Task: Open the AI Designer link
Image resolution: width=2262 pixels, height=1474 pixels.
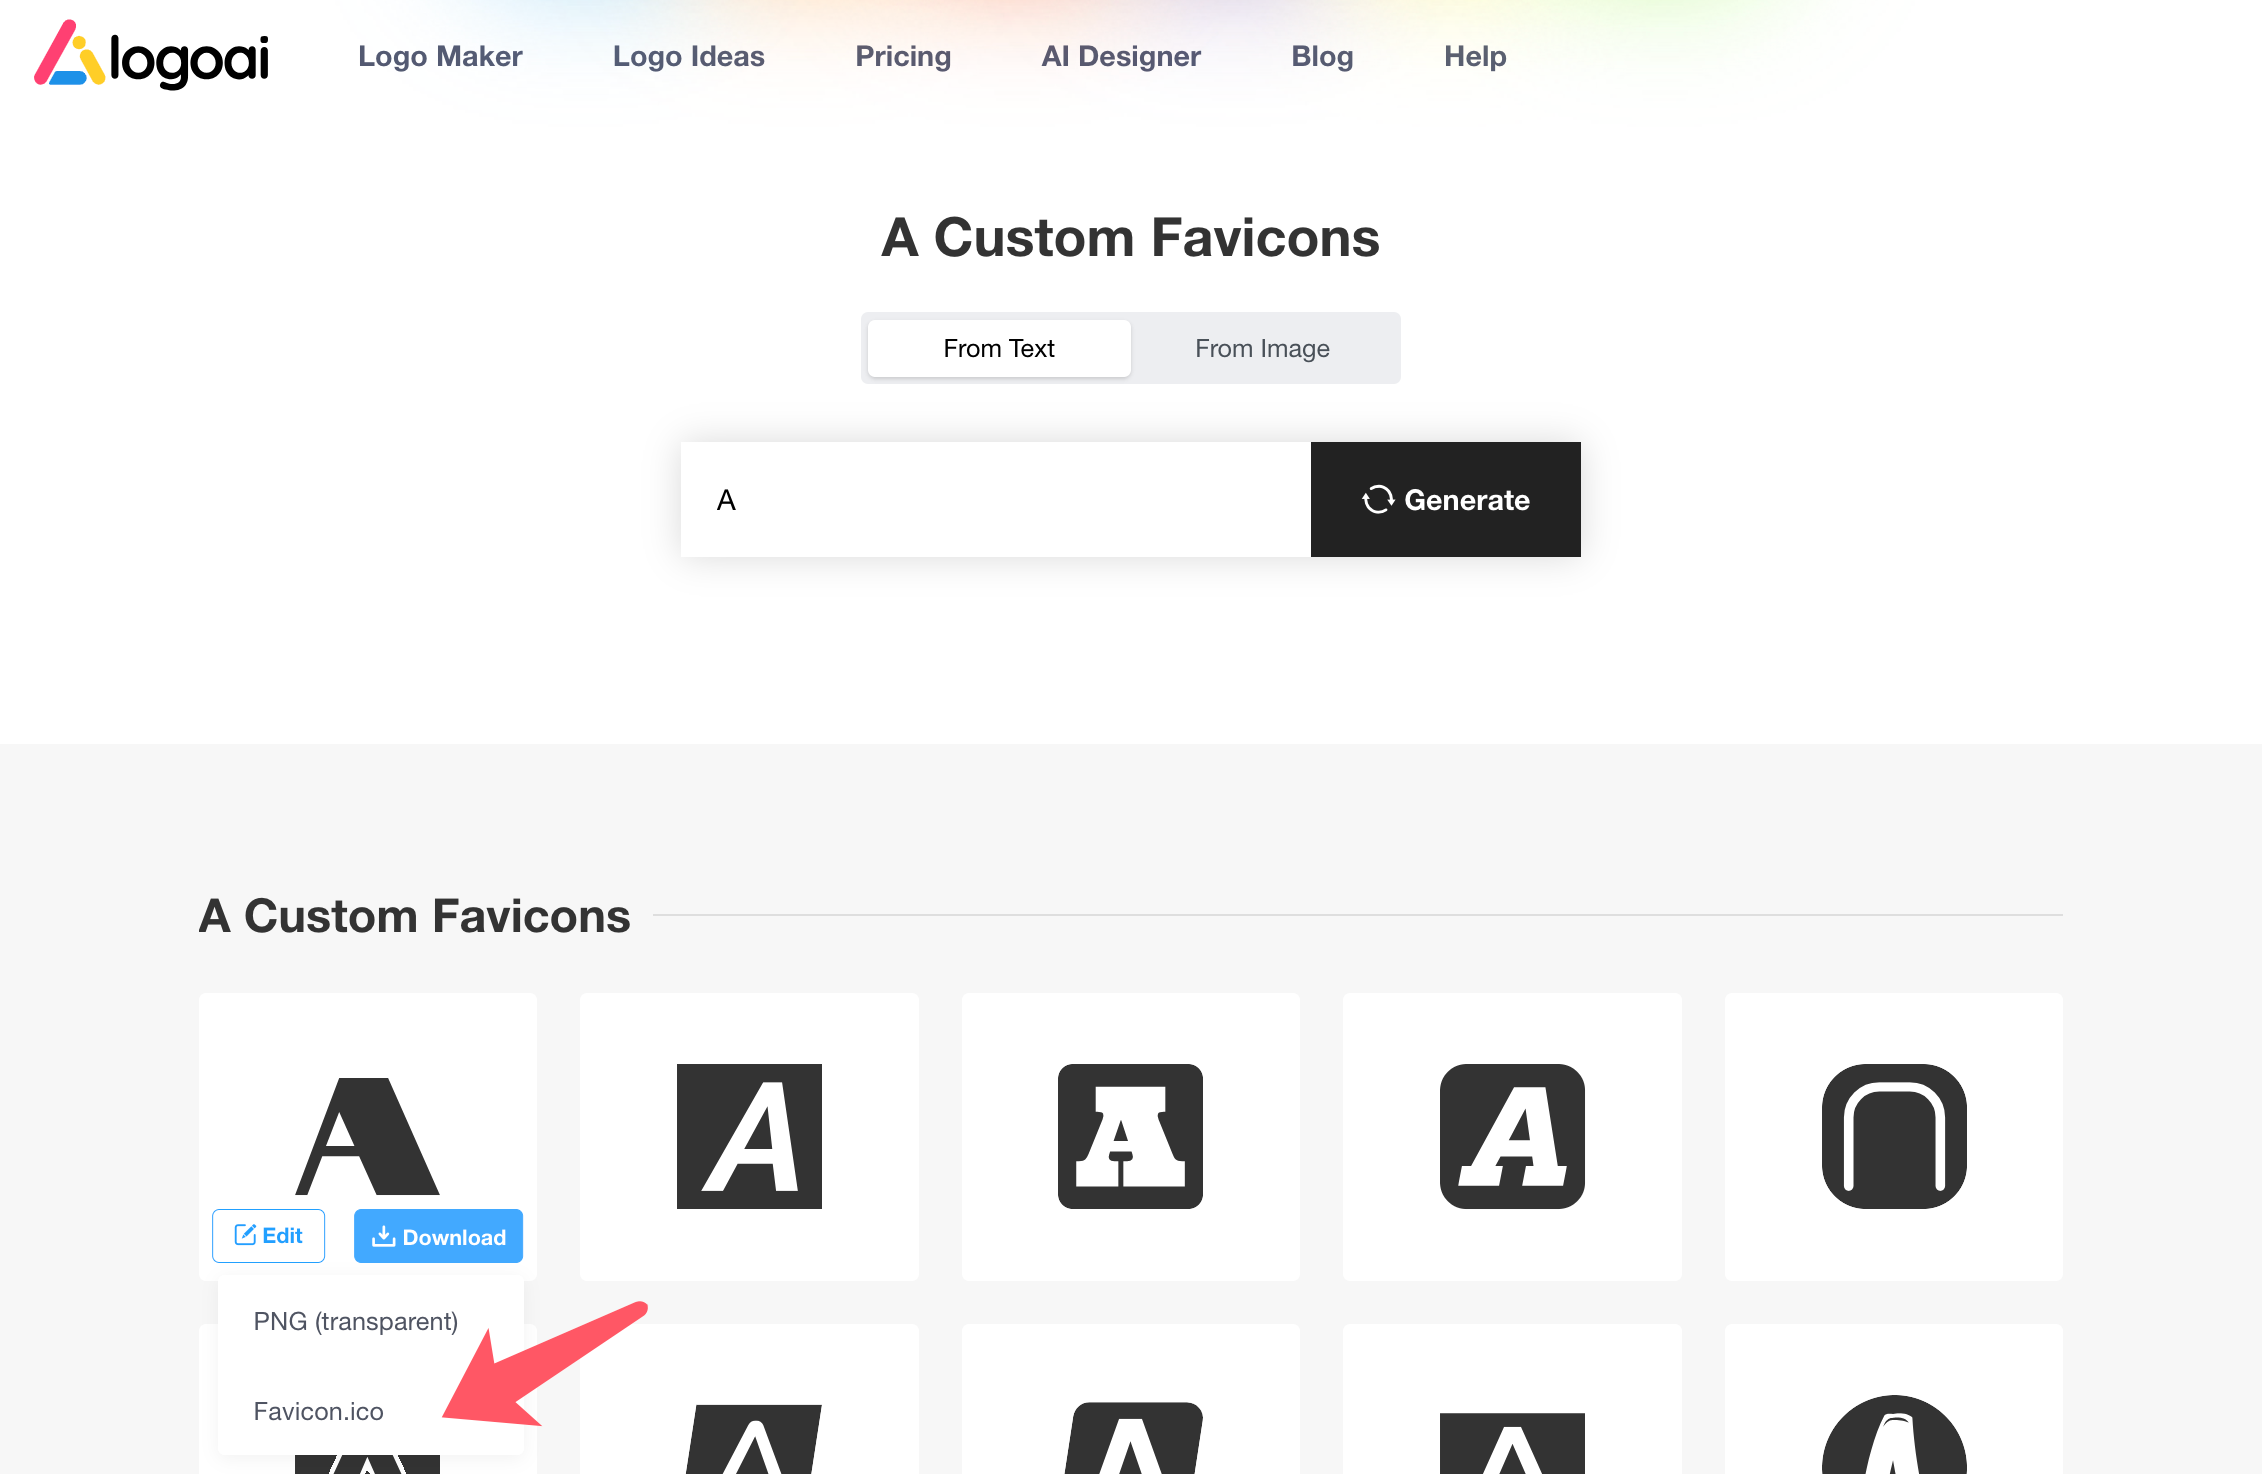Action: (1121, 56)
